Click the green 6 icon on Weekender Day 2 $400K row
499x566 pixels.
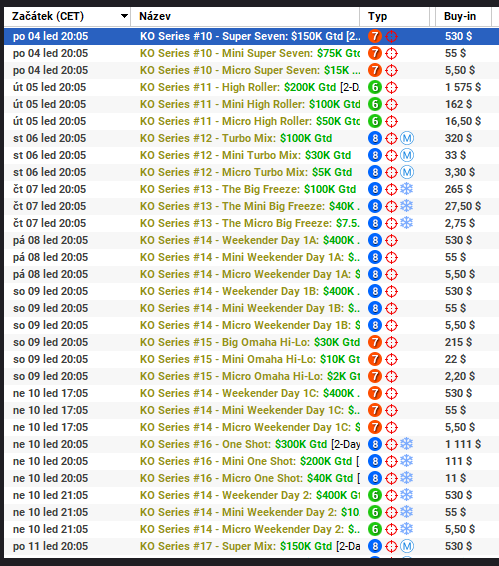click(375, 495)
